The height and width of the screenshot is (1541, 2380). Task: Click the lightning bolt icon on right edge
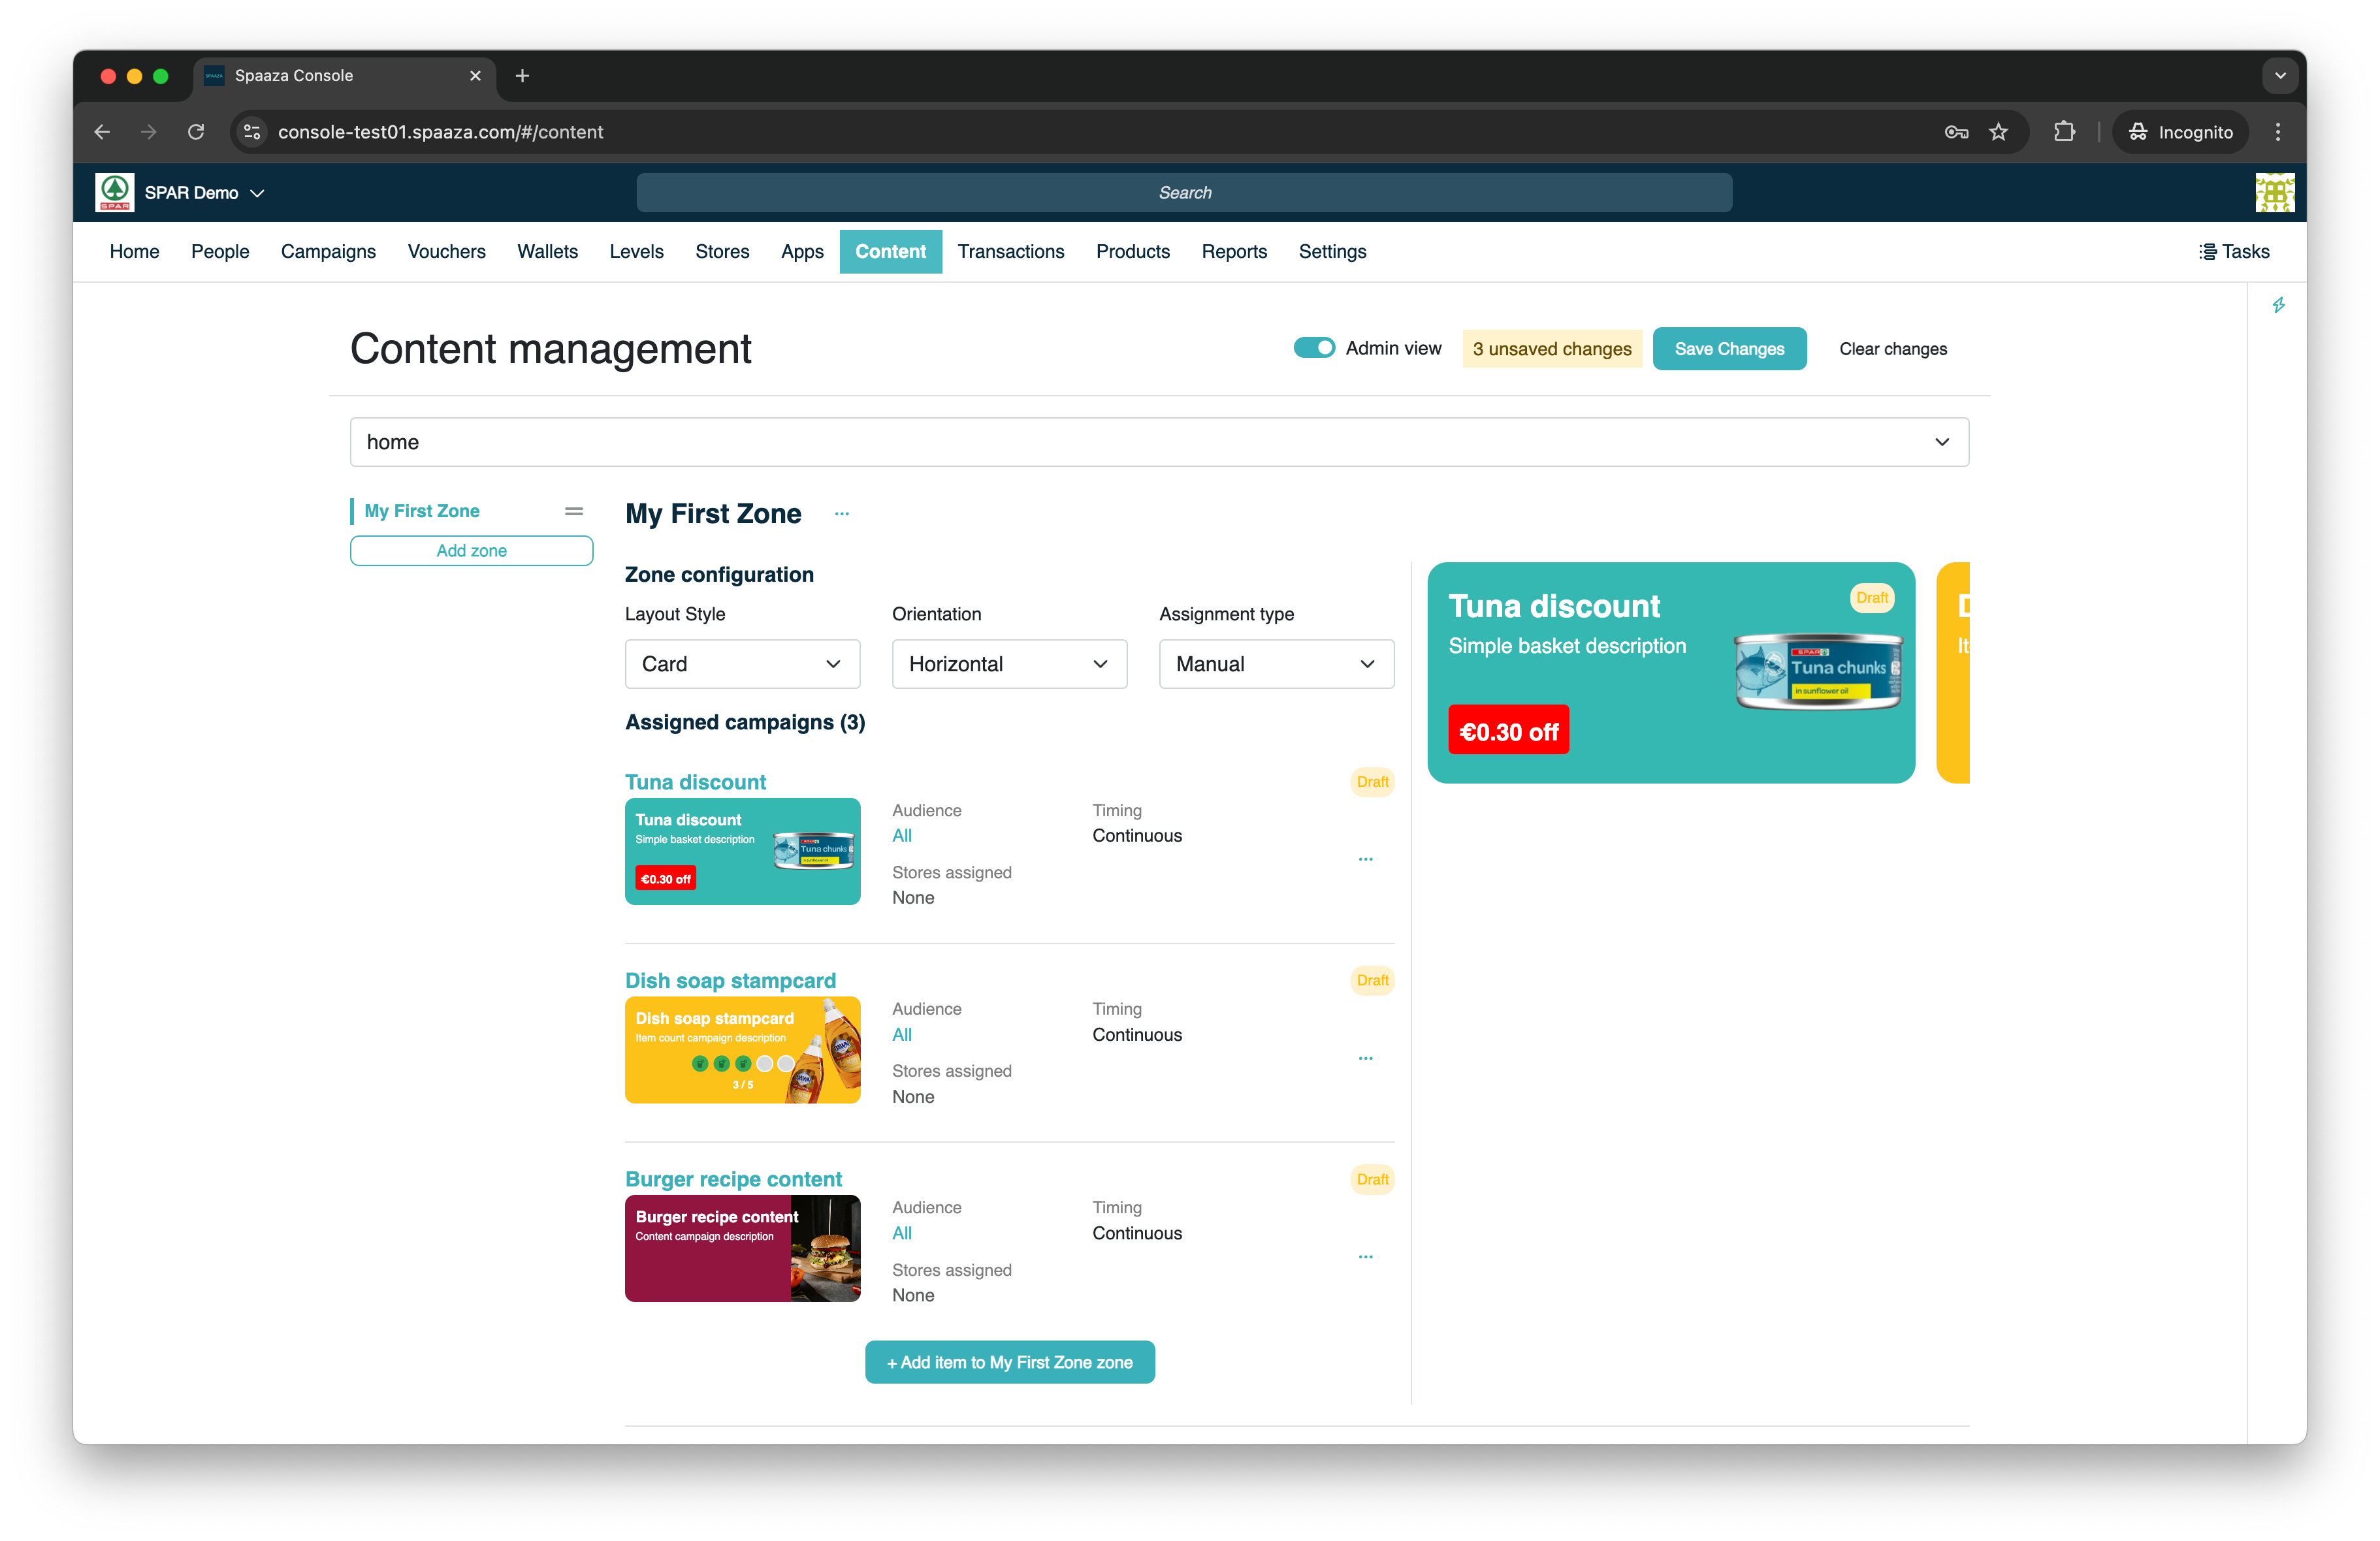2278,305
